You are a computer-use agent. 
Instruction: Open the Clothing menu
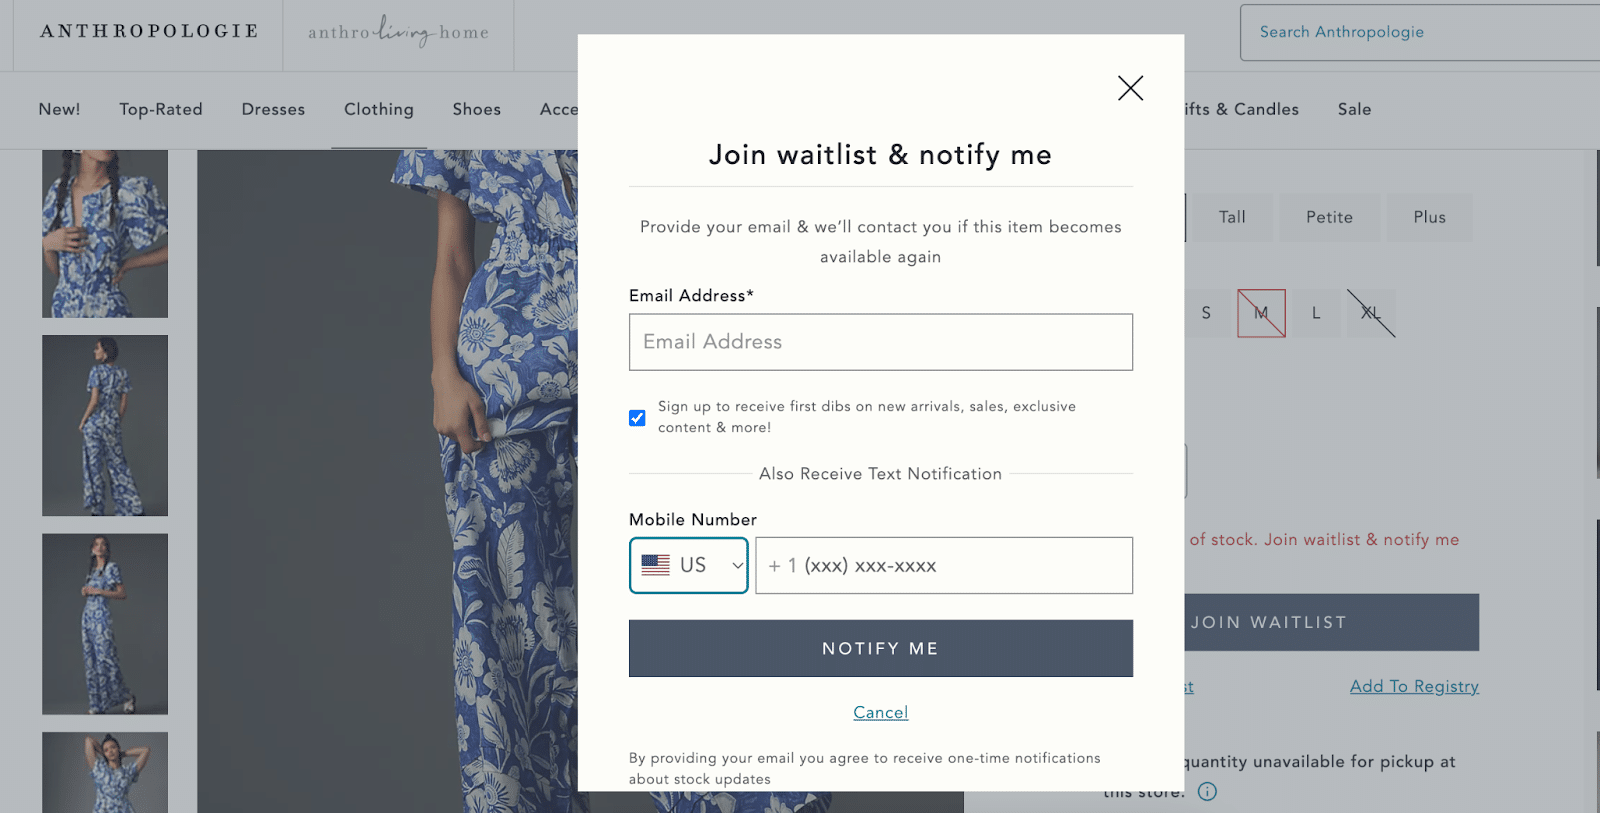378,109
